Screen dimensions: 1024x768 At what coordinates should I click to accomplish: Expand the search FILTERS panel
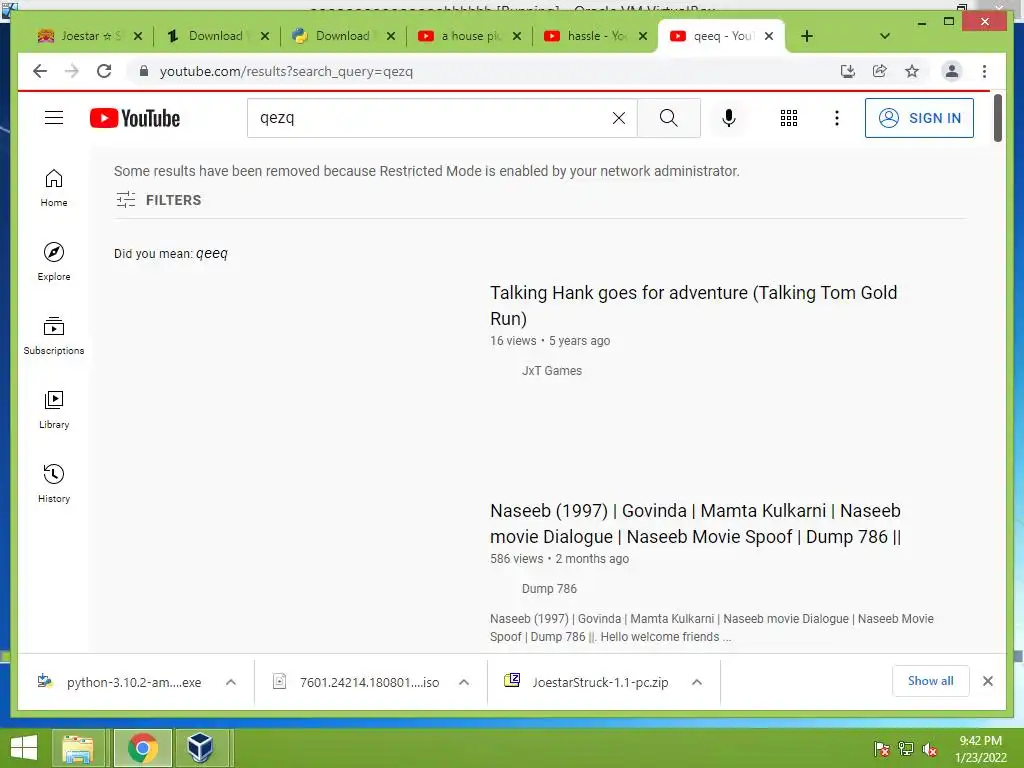click(158, 200)
